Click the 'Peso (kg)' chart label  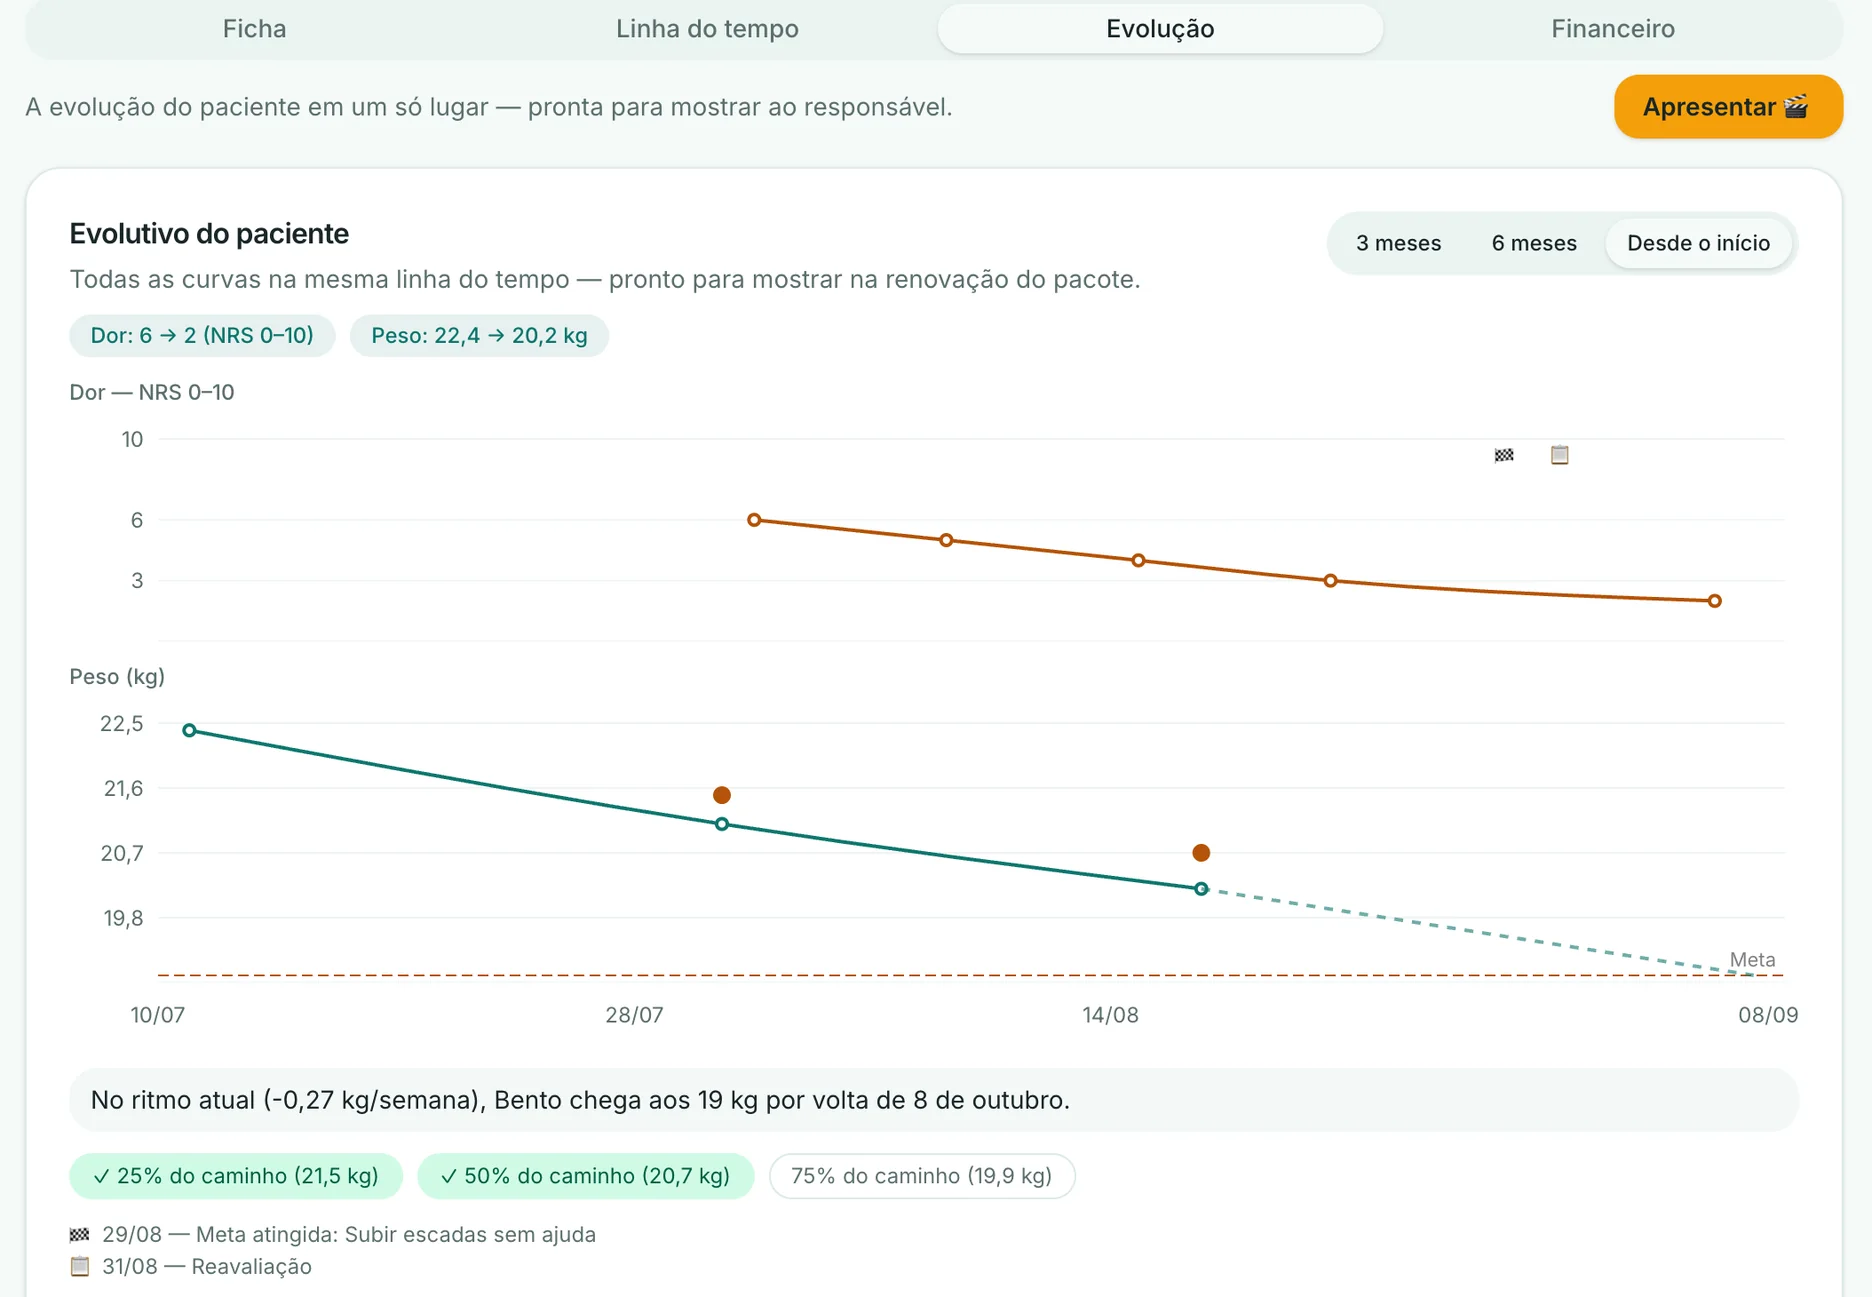[117, 677]
